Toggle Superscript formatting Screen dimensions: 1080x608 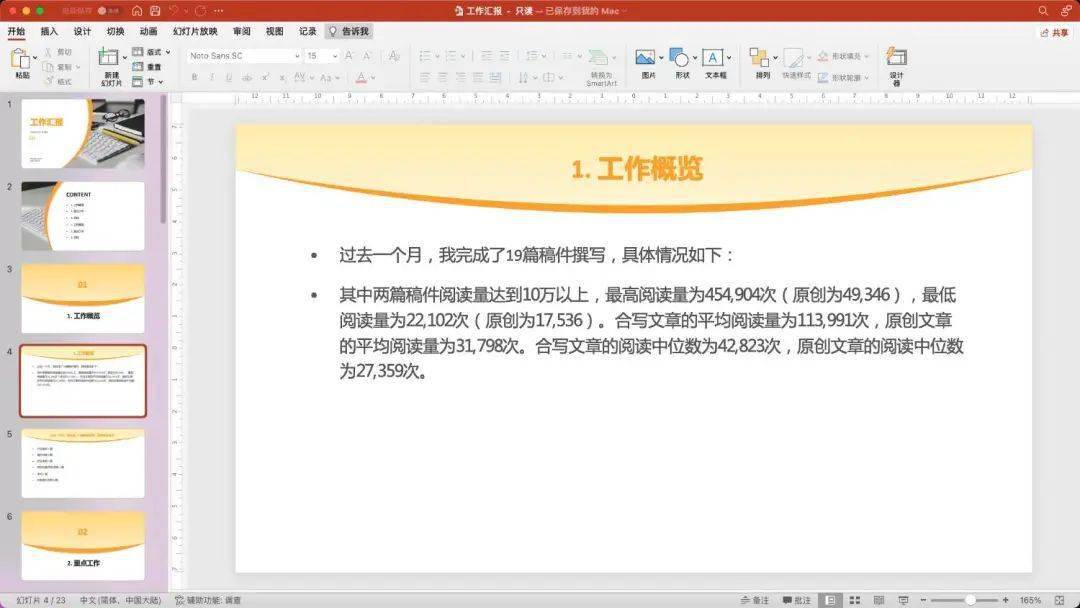pyautogui.click(x=265, y=78)
